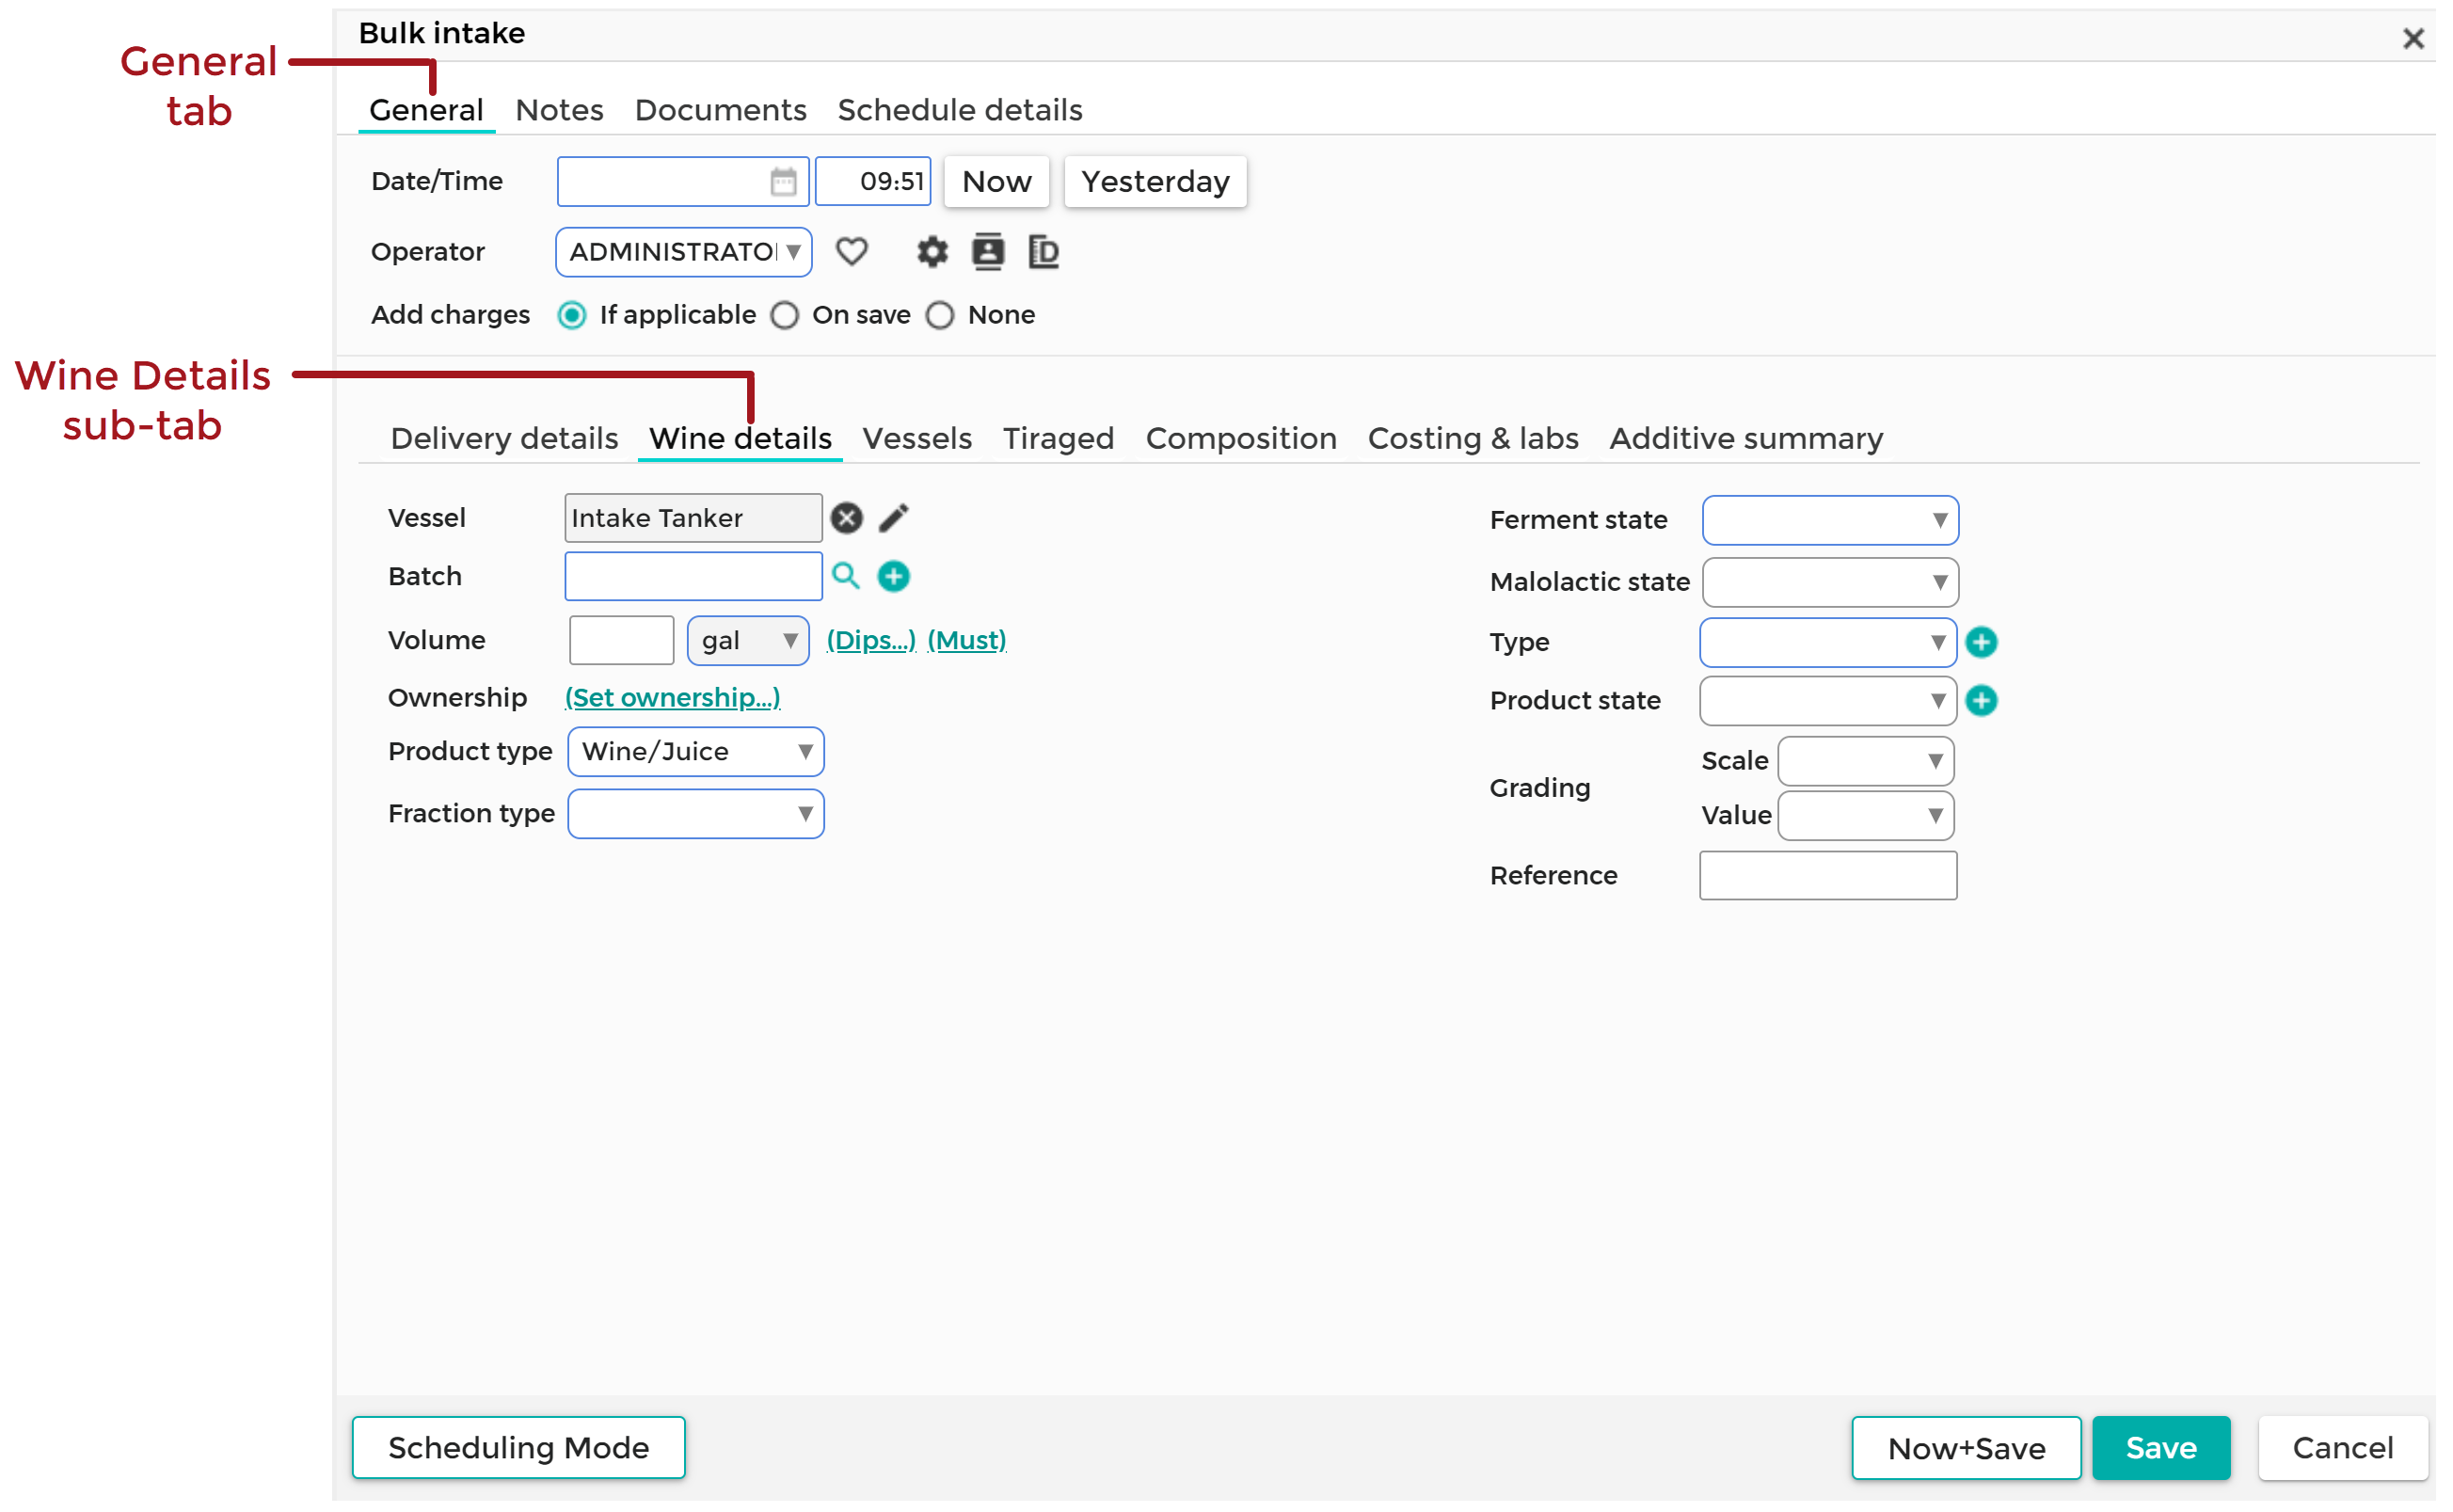
Task: Expand the Product state dropdown
Action: click(x=1828, y=701)
